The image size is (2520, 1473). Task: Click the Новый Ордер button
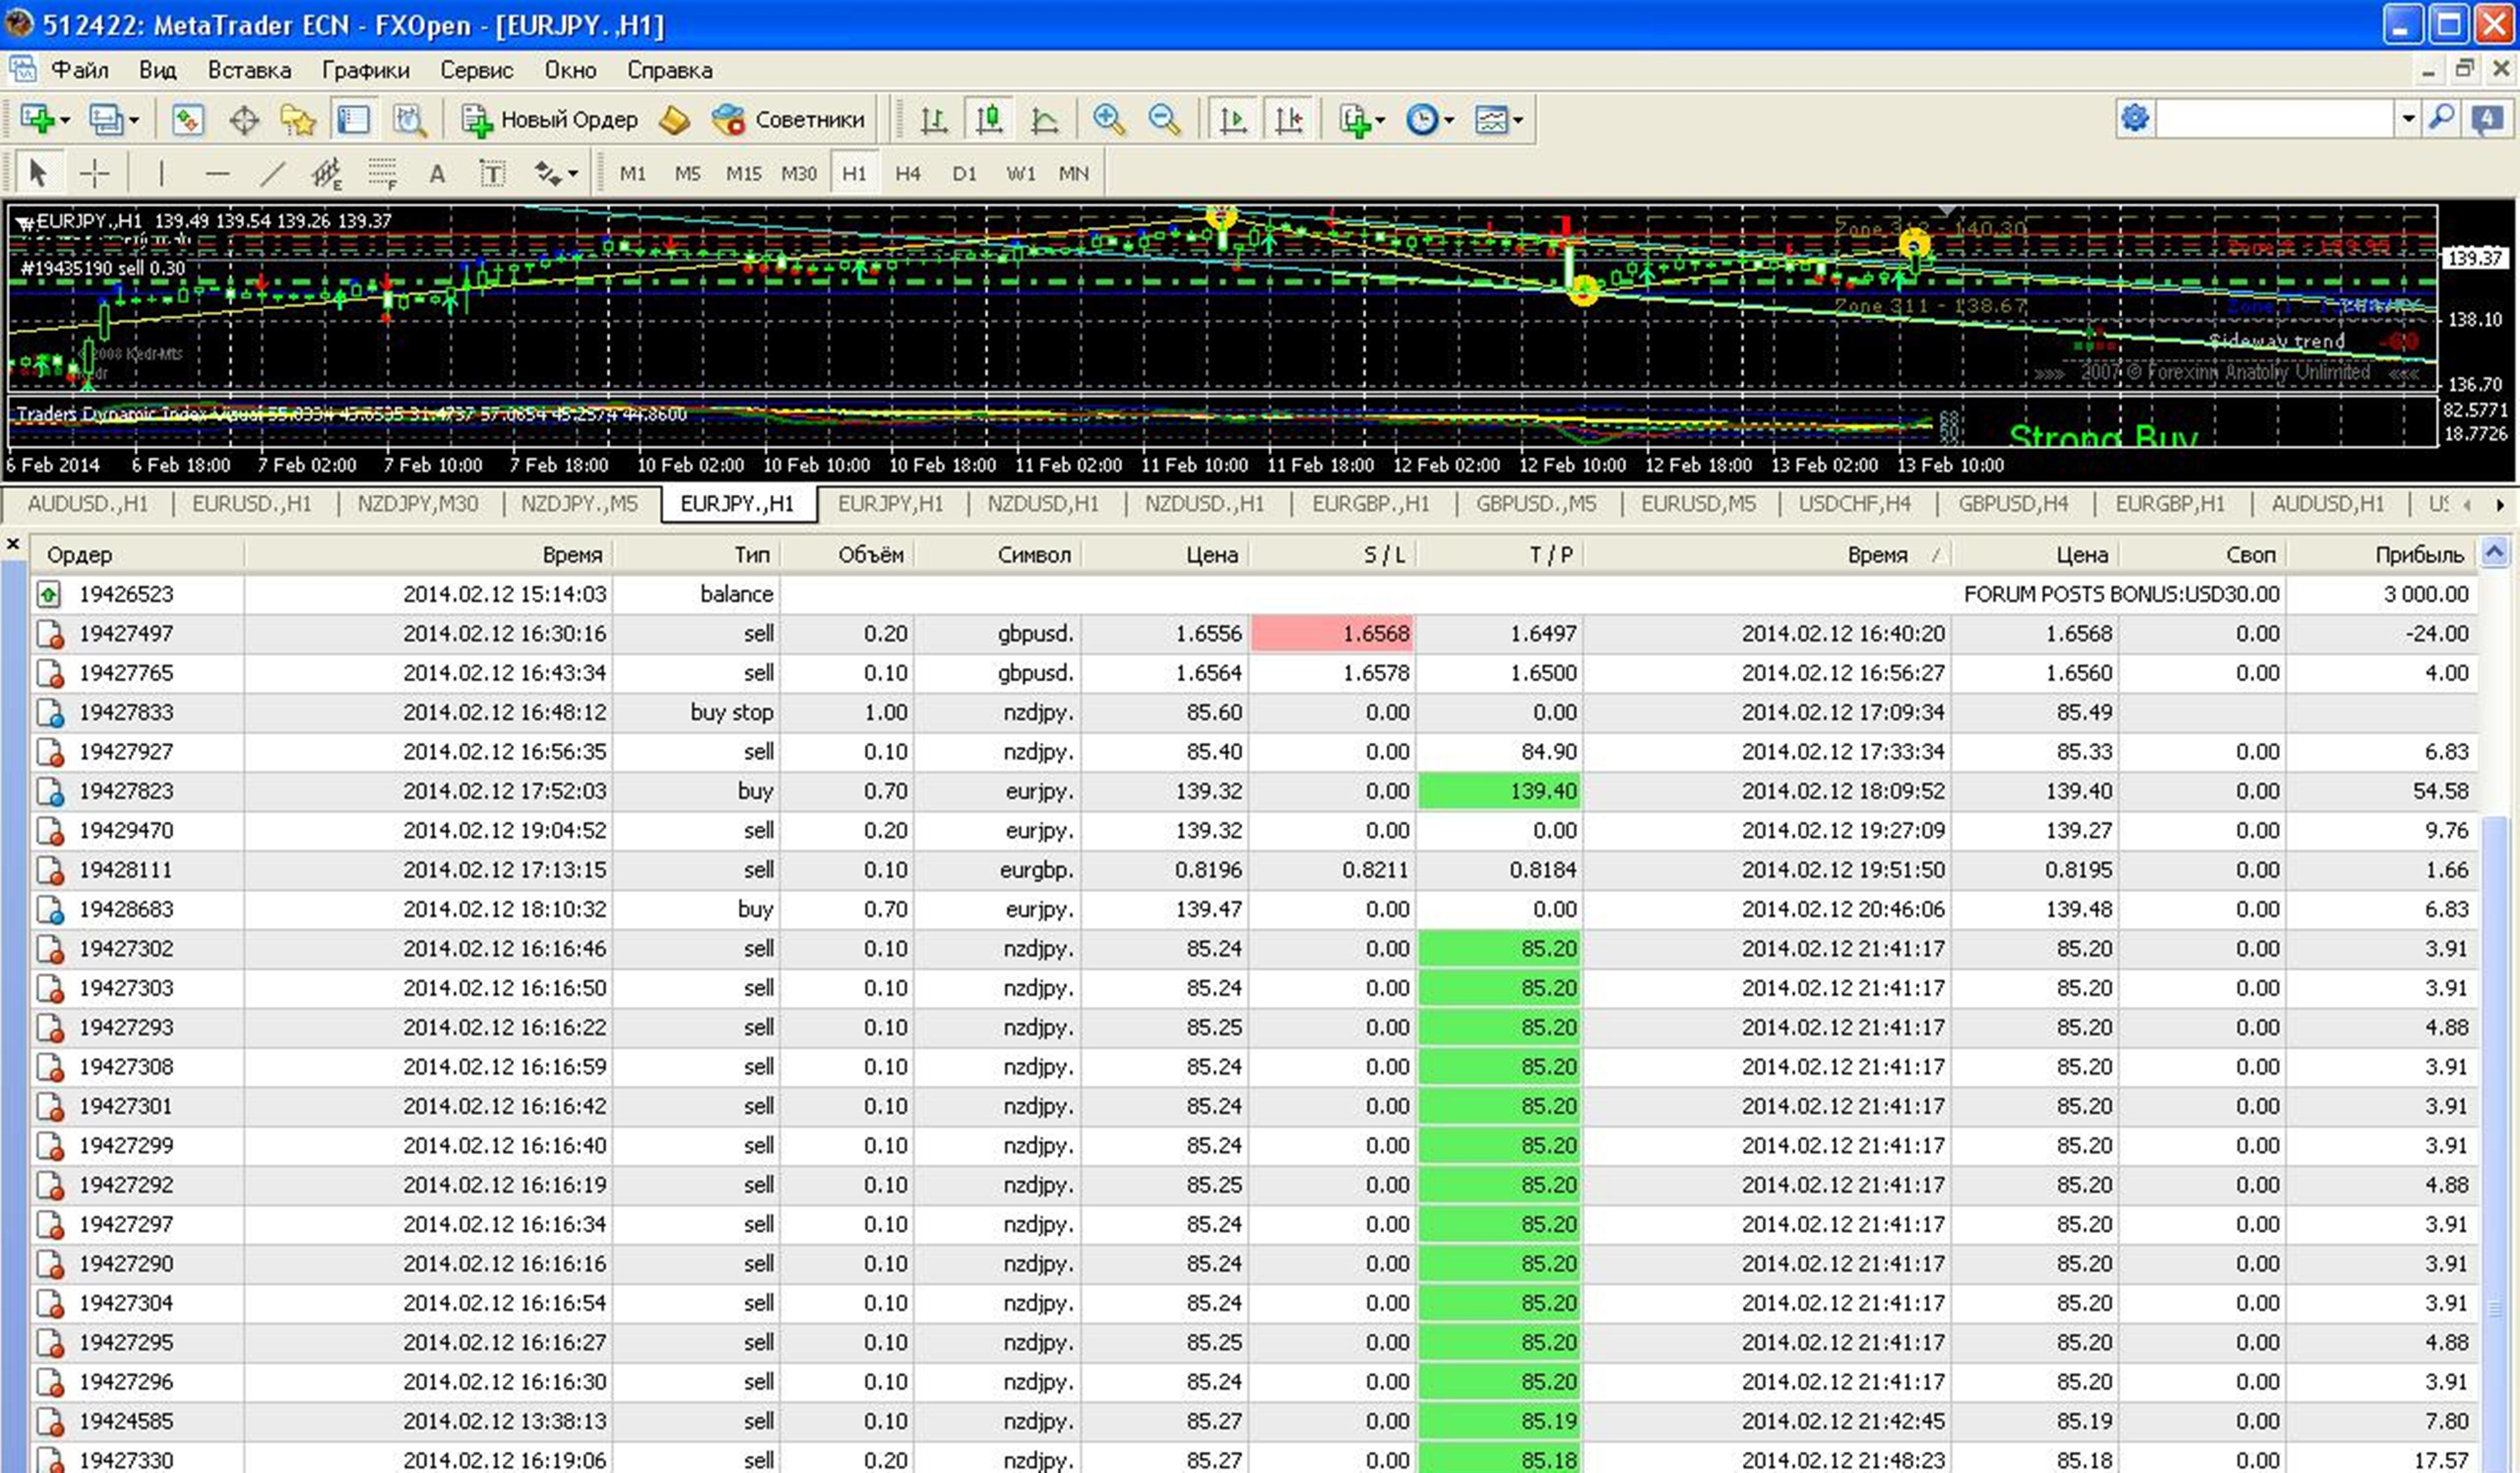coord(550,120)
